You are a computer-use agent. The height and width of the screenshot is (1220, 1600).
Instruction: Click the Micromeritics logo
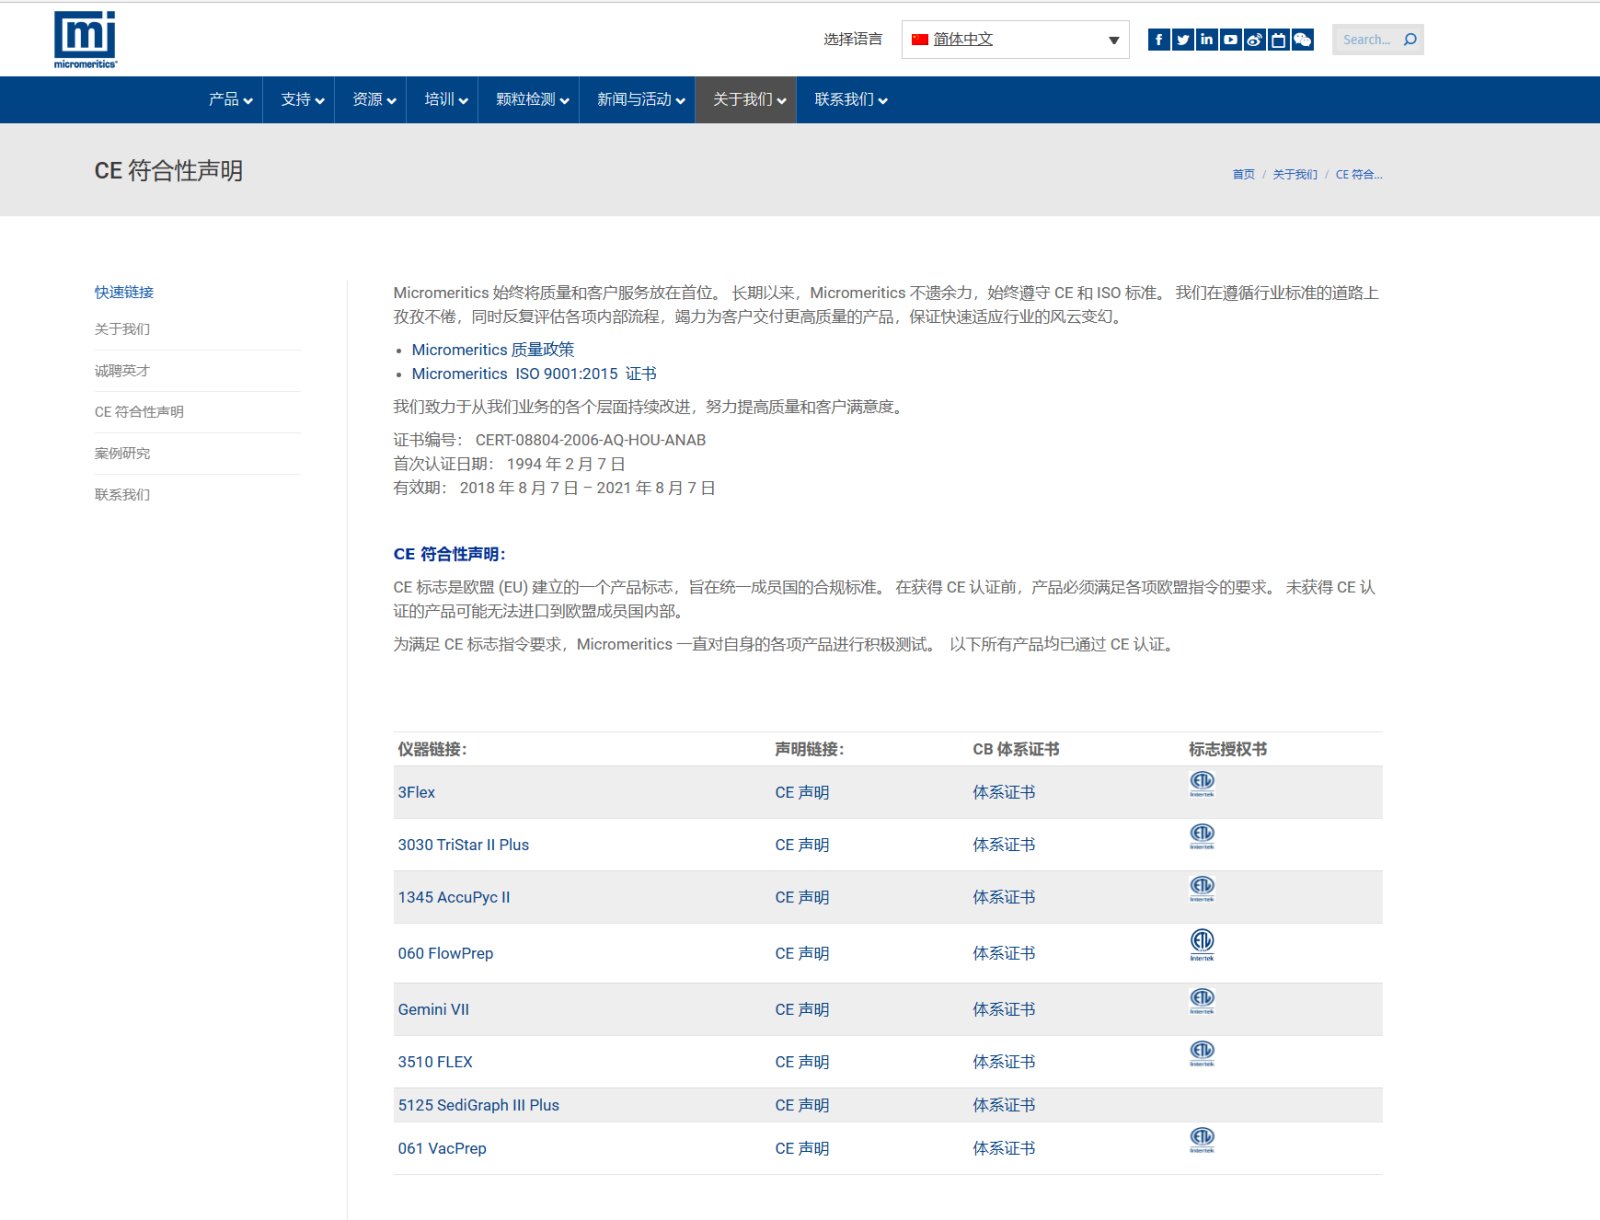pos(85,40)
